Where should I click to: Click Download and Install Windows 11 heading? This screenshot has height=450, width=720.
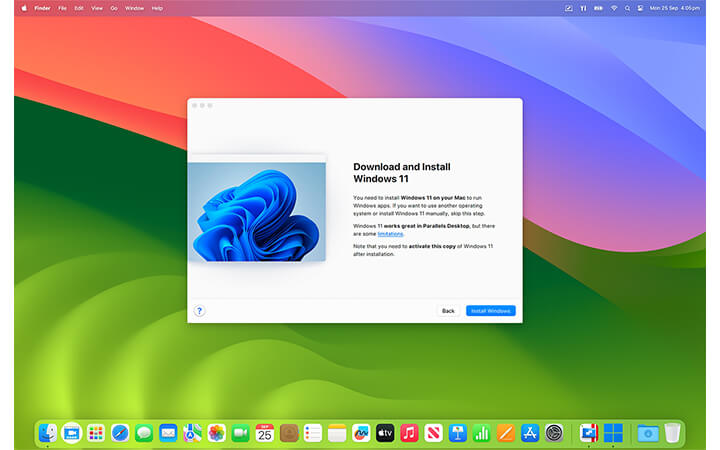[402, 173]
